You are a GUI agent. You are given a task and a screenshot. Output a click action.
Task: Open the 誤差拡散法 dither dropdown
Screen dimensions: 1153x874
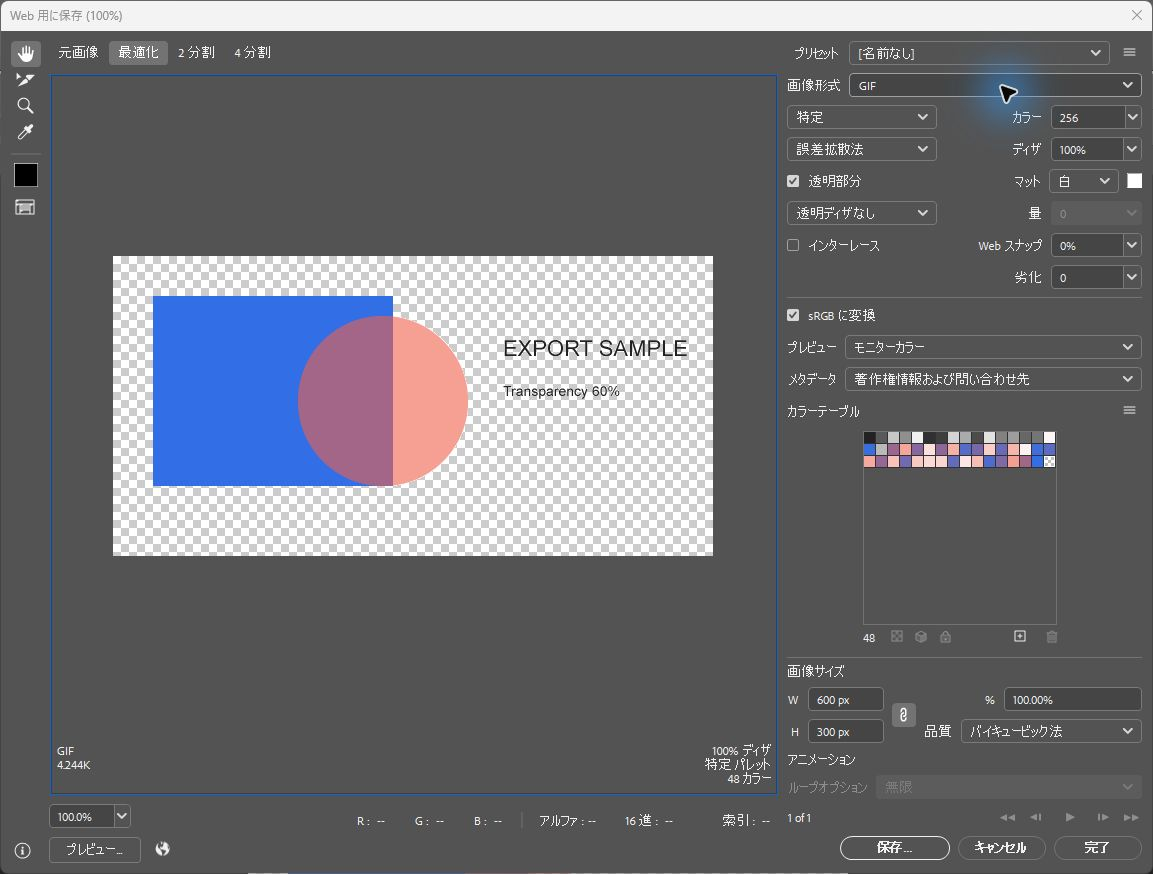pos(862,149)
